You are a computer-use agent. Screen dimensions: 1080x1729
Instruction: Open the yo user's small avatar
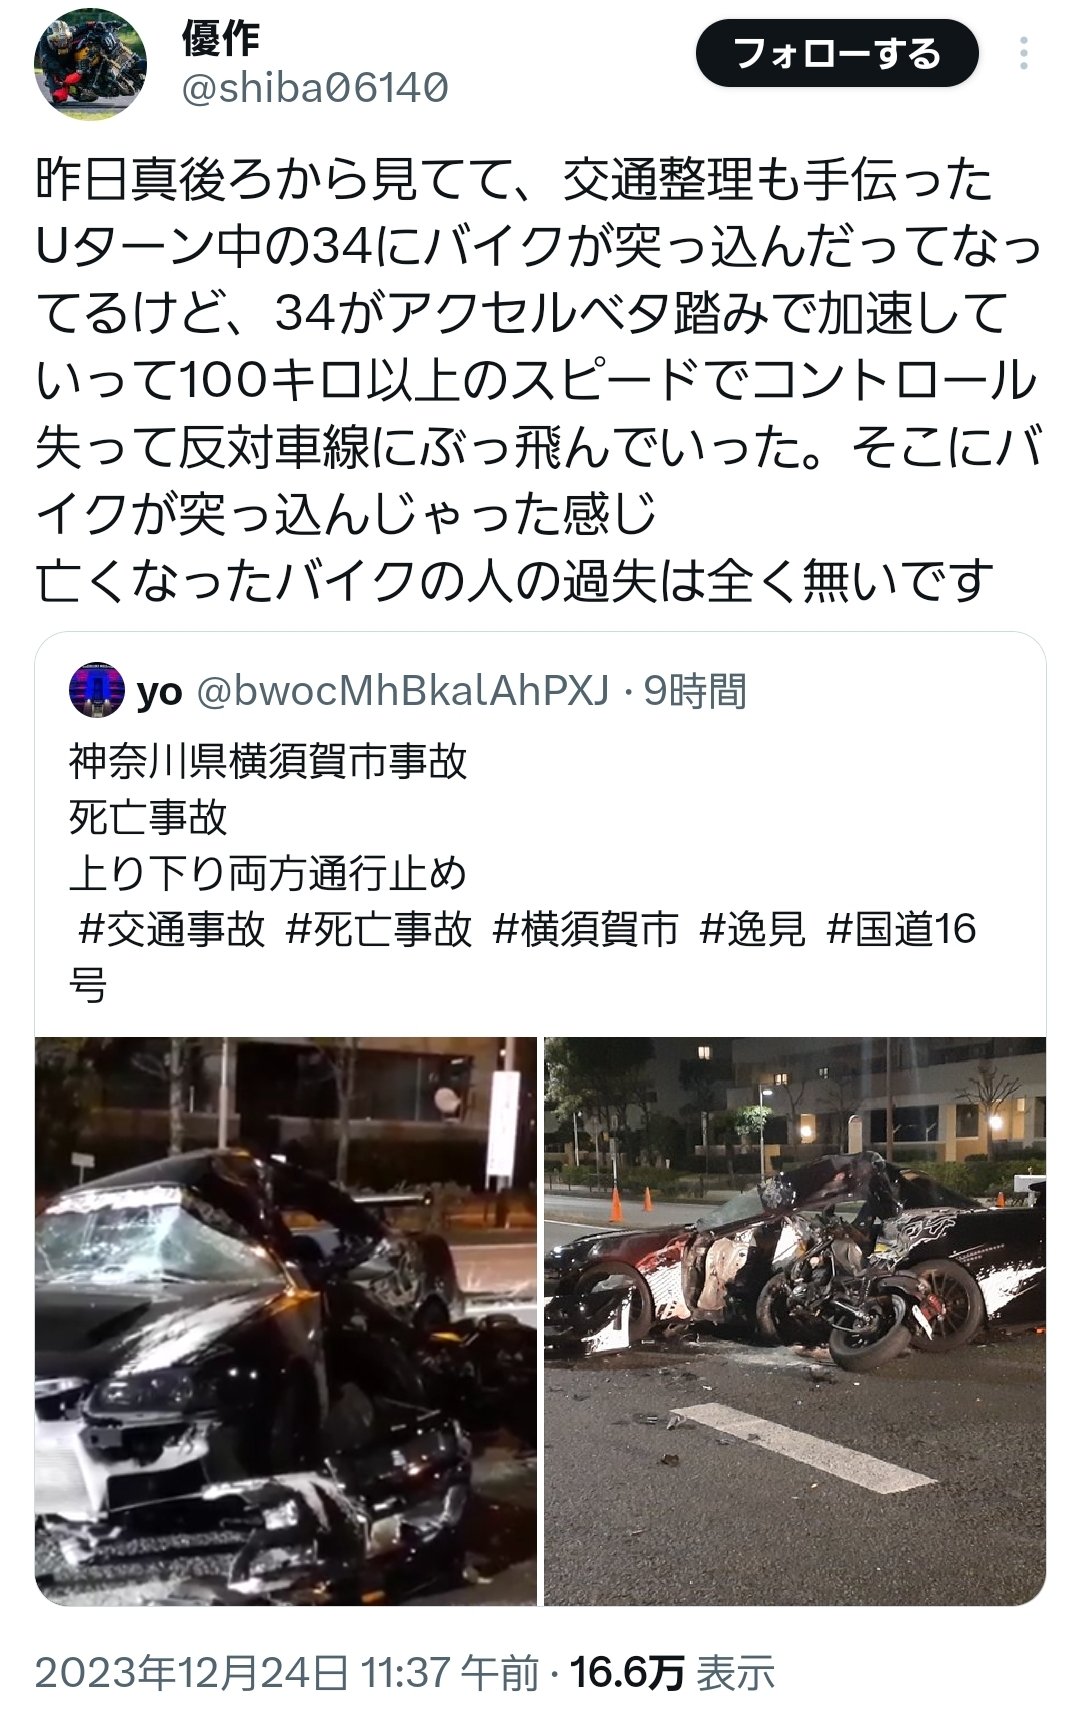coord(96,690)
